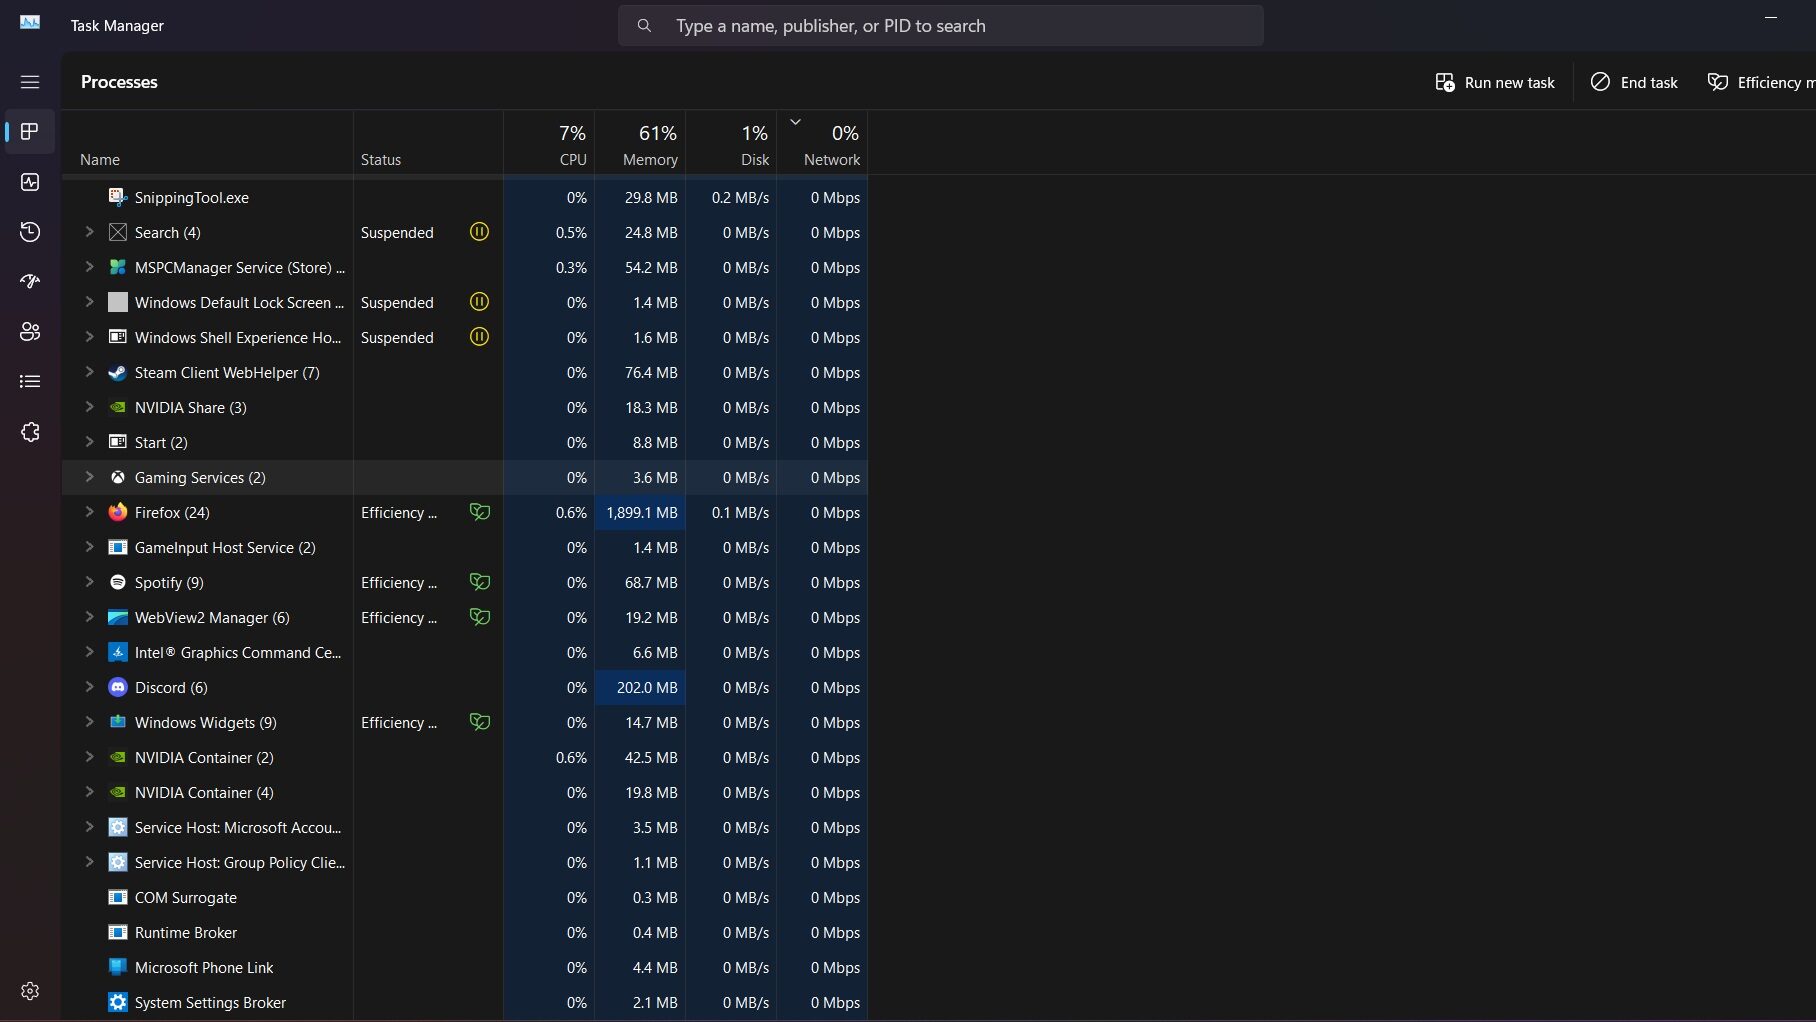The height and width of the screenshot is (1022, 1816).
Task: Click the End task button
Action: pyautogui.click(x=1634, y=82)
